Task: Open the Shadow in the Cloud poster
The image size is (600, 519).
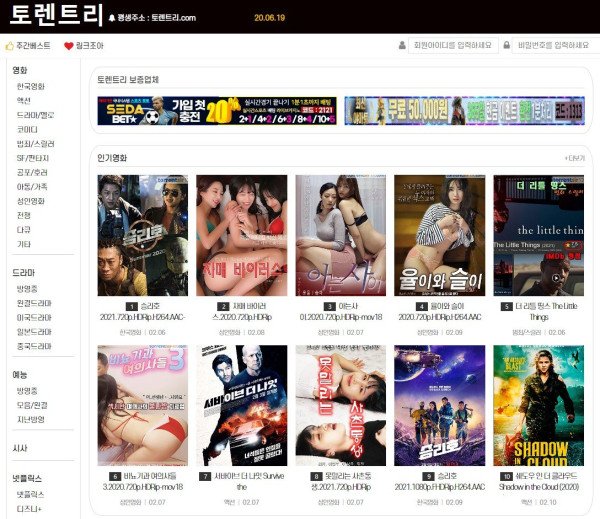Action: [538, 405]
